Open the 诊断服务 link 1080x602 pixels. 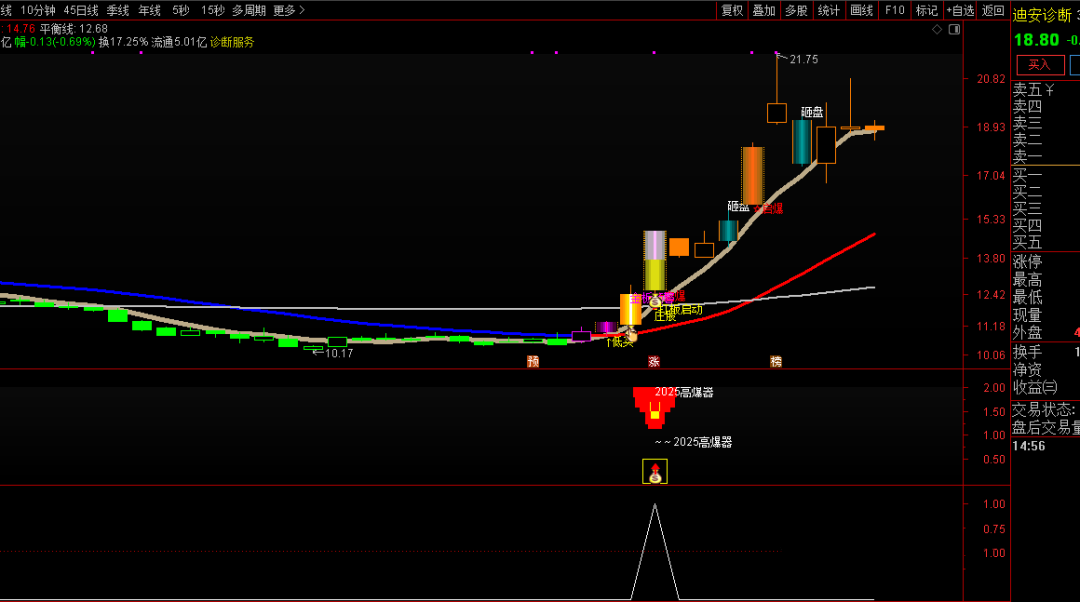click(x=232, y=42)
